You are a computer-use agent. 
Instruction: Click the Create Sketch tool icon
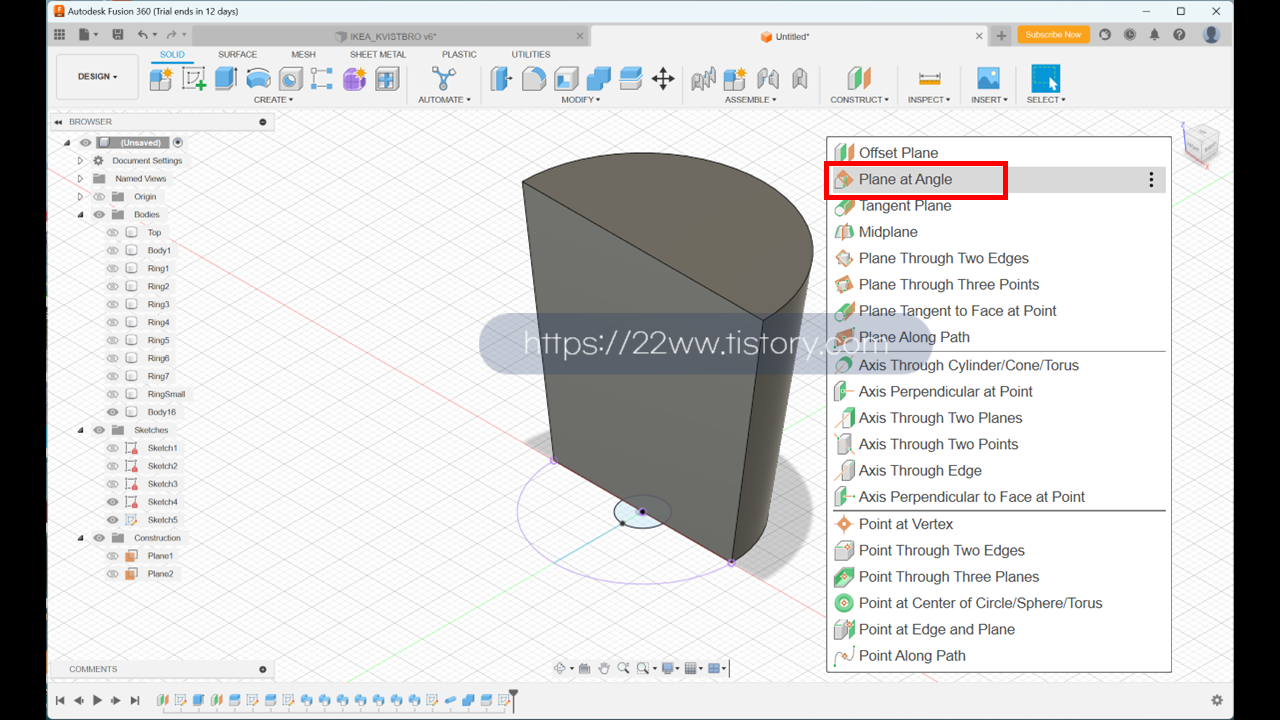[x=194, y=78]
